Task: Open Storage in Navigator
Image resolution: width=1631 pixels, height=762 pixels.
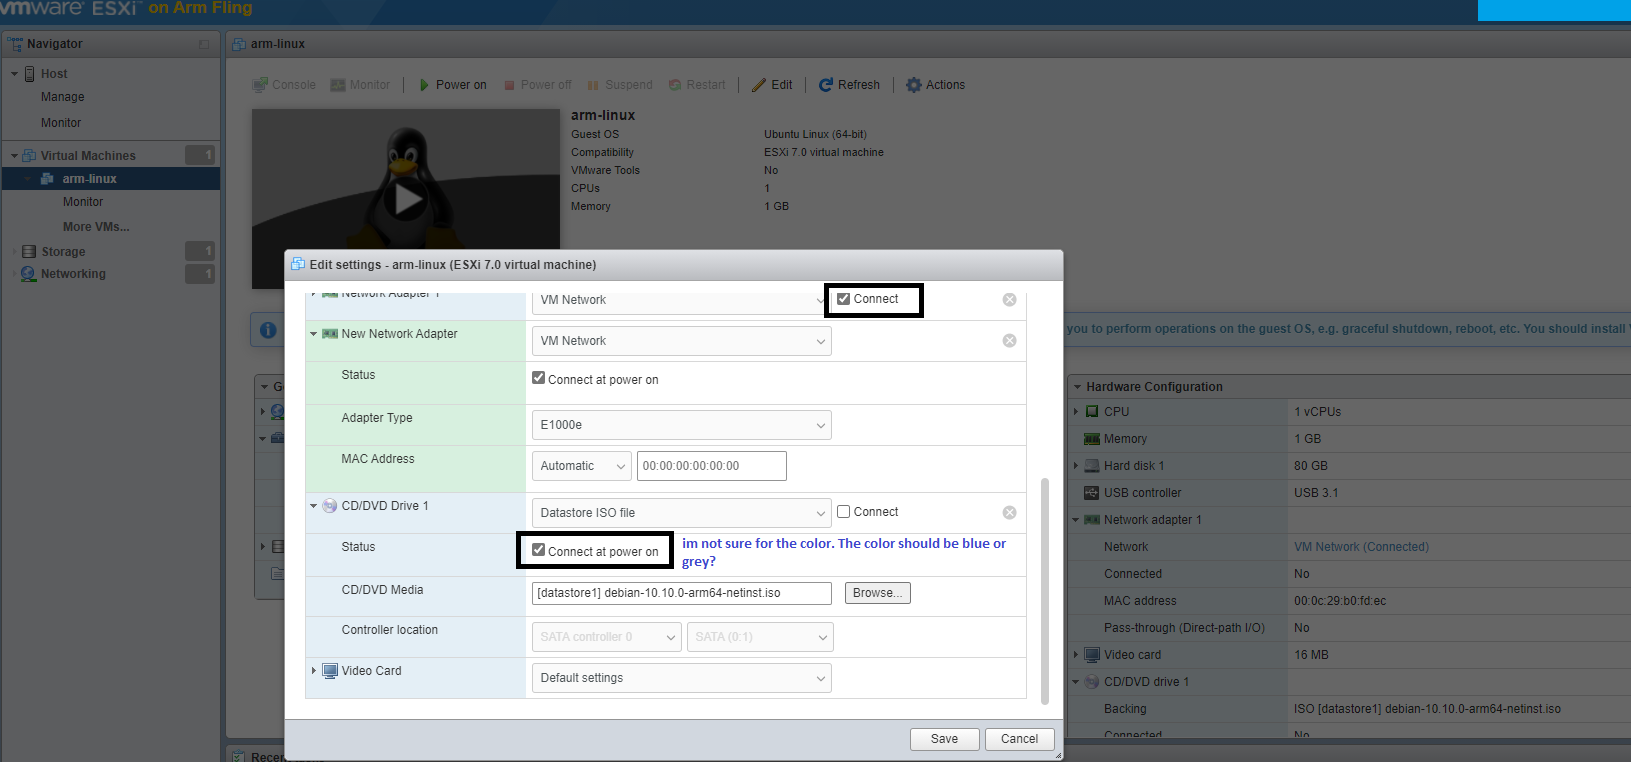Action: coord(63,252)
